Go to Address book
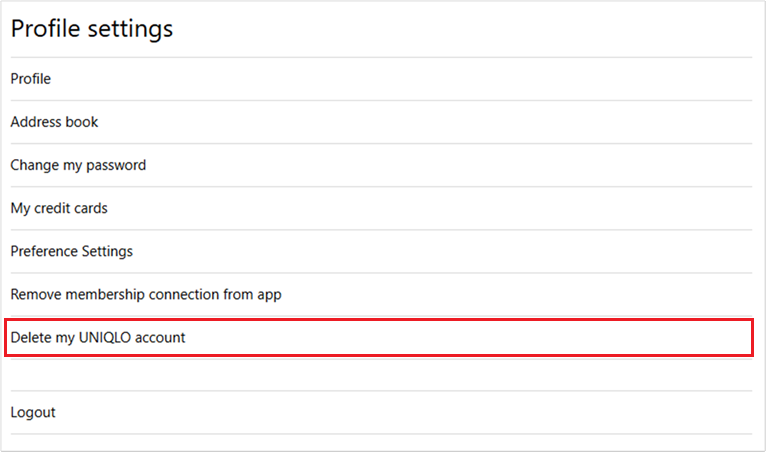Screen dimensions: 768x457 (54, 122)
